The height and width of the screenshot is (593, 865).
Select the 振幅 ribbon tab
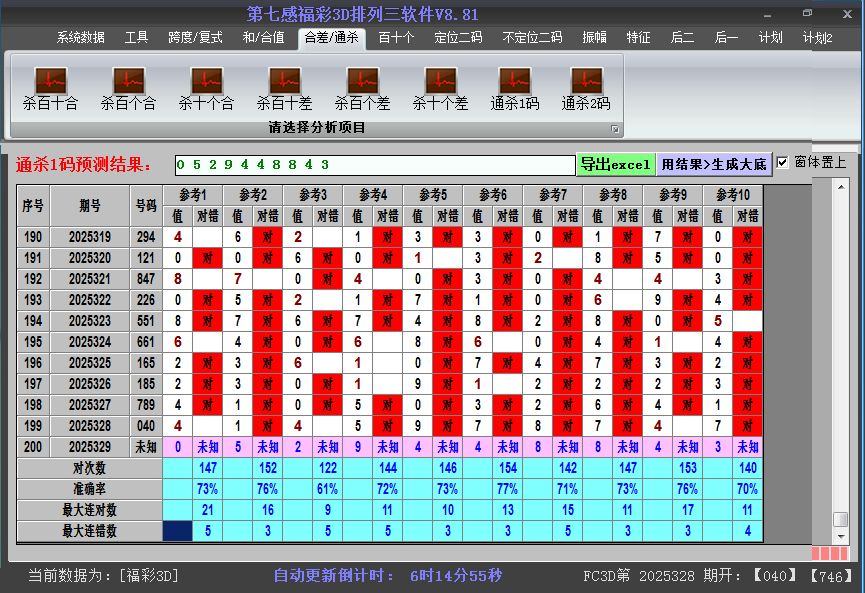[x=594, y=38]
